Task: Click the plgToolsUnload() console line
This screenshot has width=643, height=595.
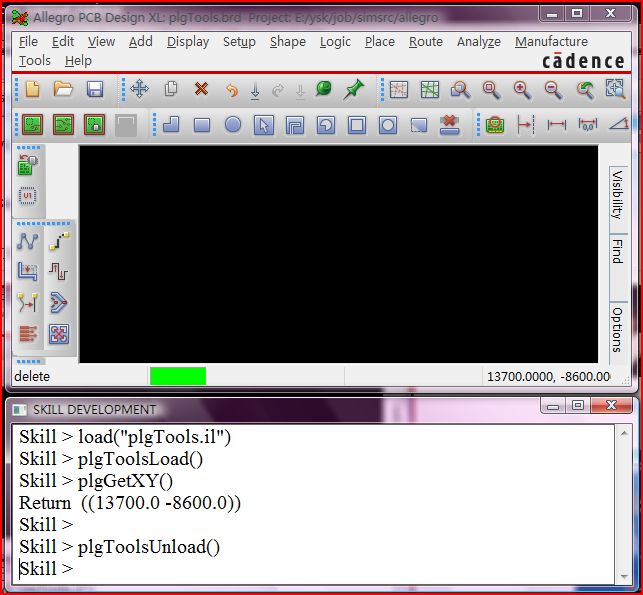Action: coord(119,547)
